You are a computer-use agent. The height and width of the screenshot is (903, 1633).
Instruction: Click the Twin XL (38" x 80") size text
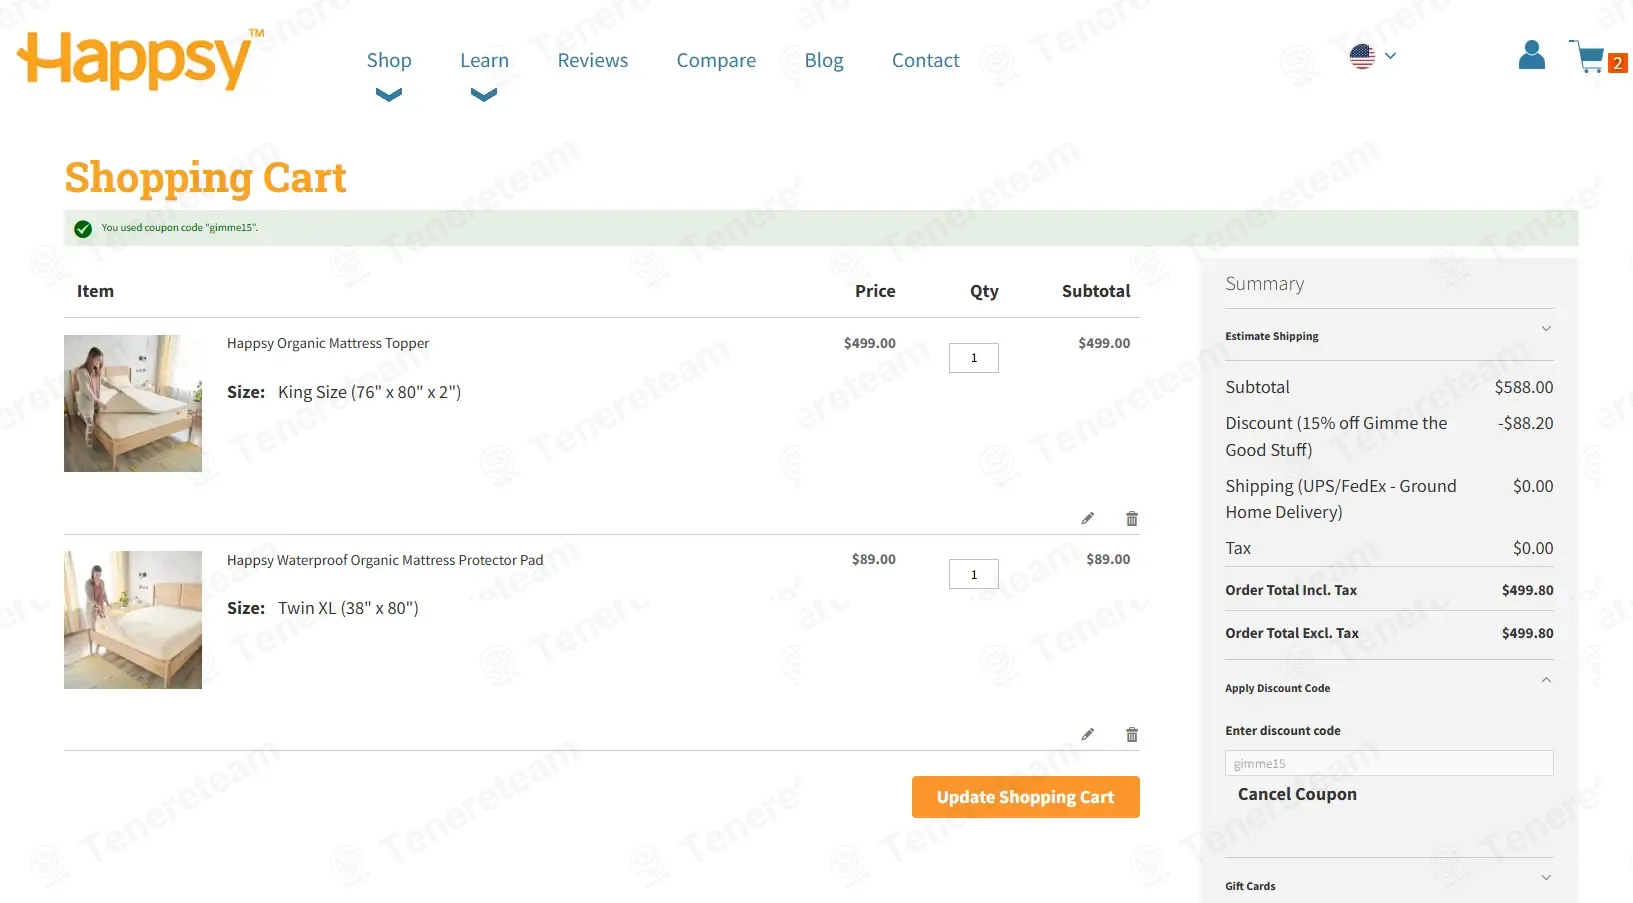click(x=348, y=608)
